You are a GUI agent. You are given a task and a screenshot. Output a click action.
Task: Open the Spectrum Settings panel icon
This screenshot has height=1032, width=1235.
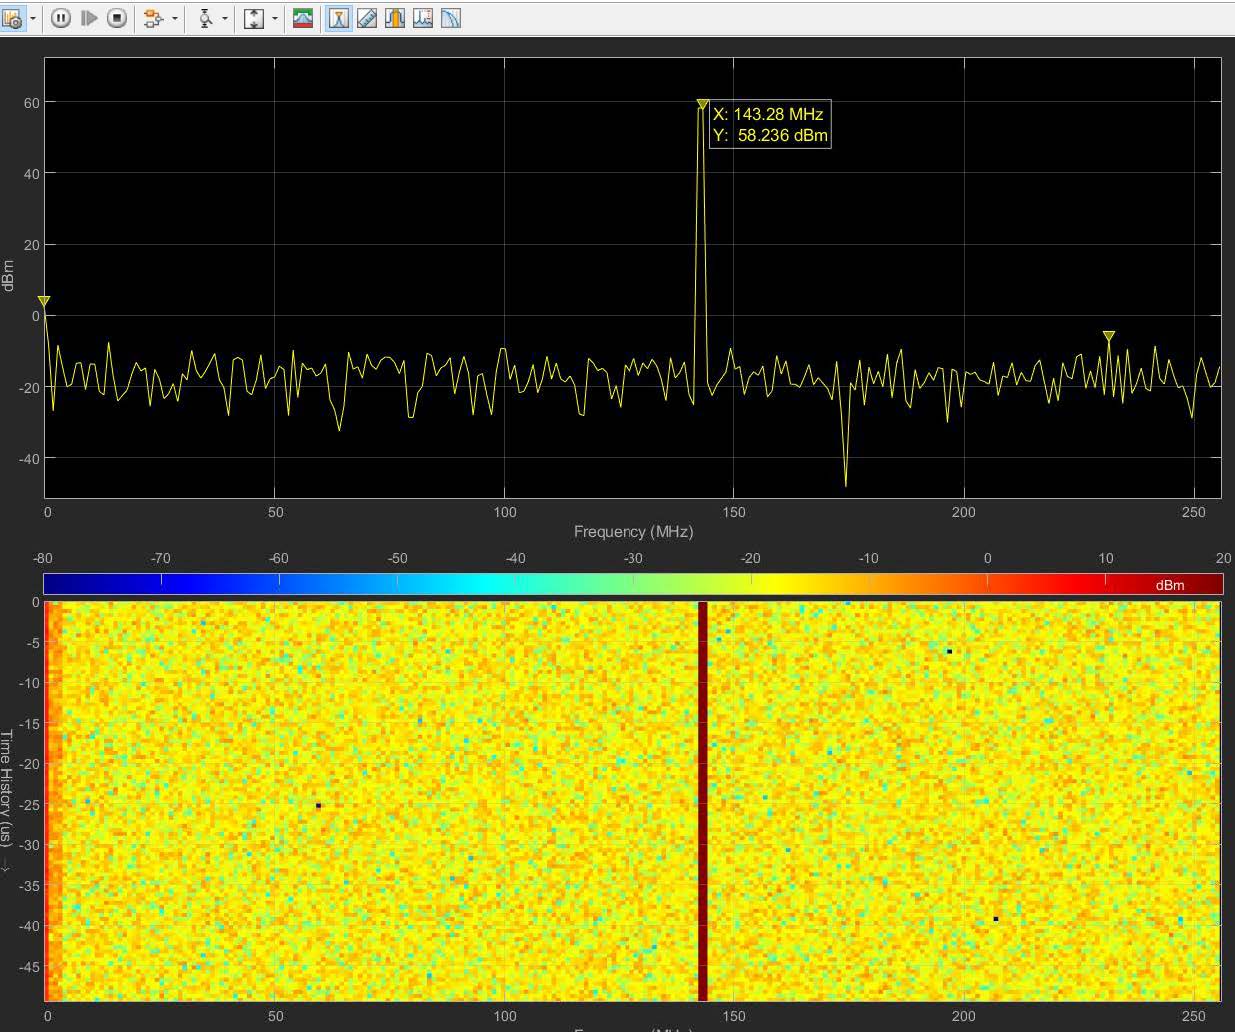(12, 18)
